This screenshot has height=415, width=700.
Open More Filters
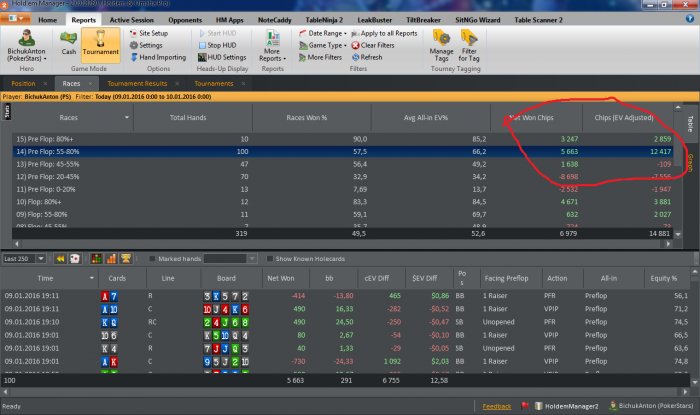tap(320, 57)
